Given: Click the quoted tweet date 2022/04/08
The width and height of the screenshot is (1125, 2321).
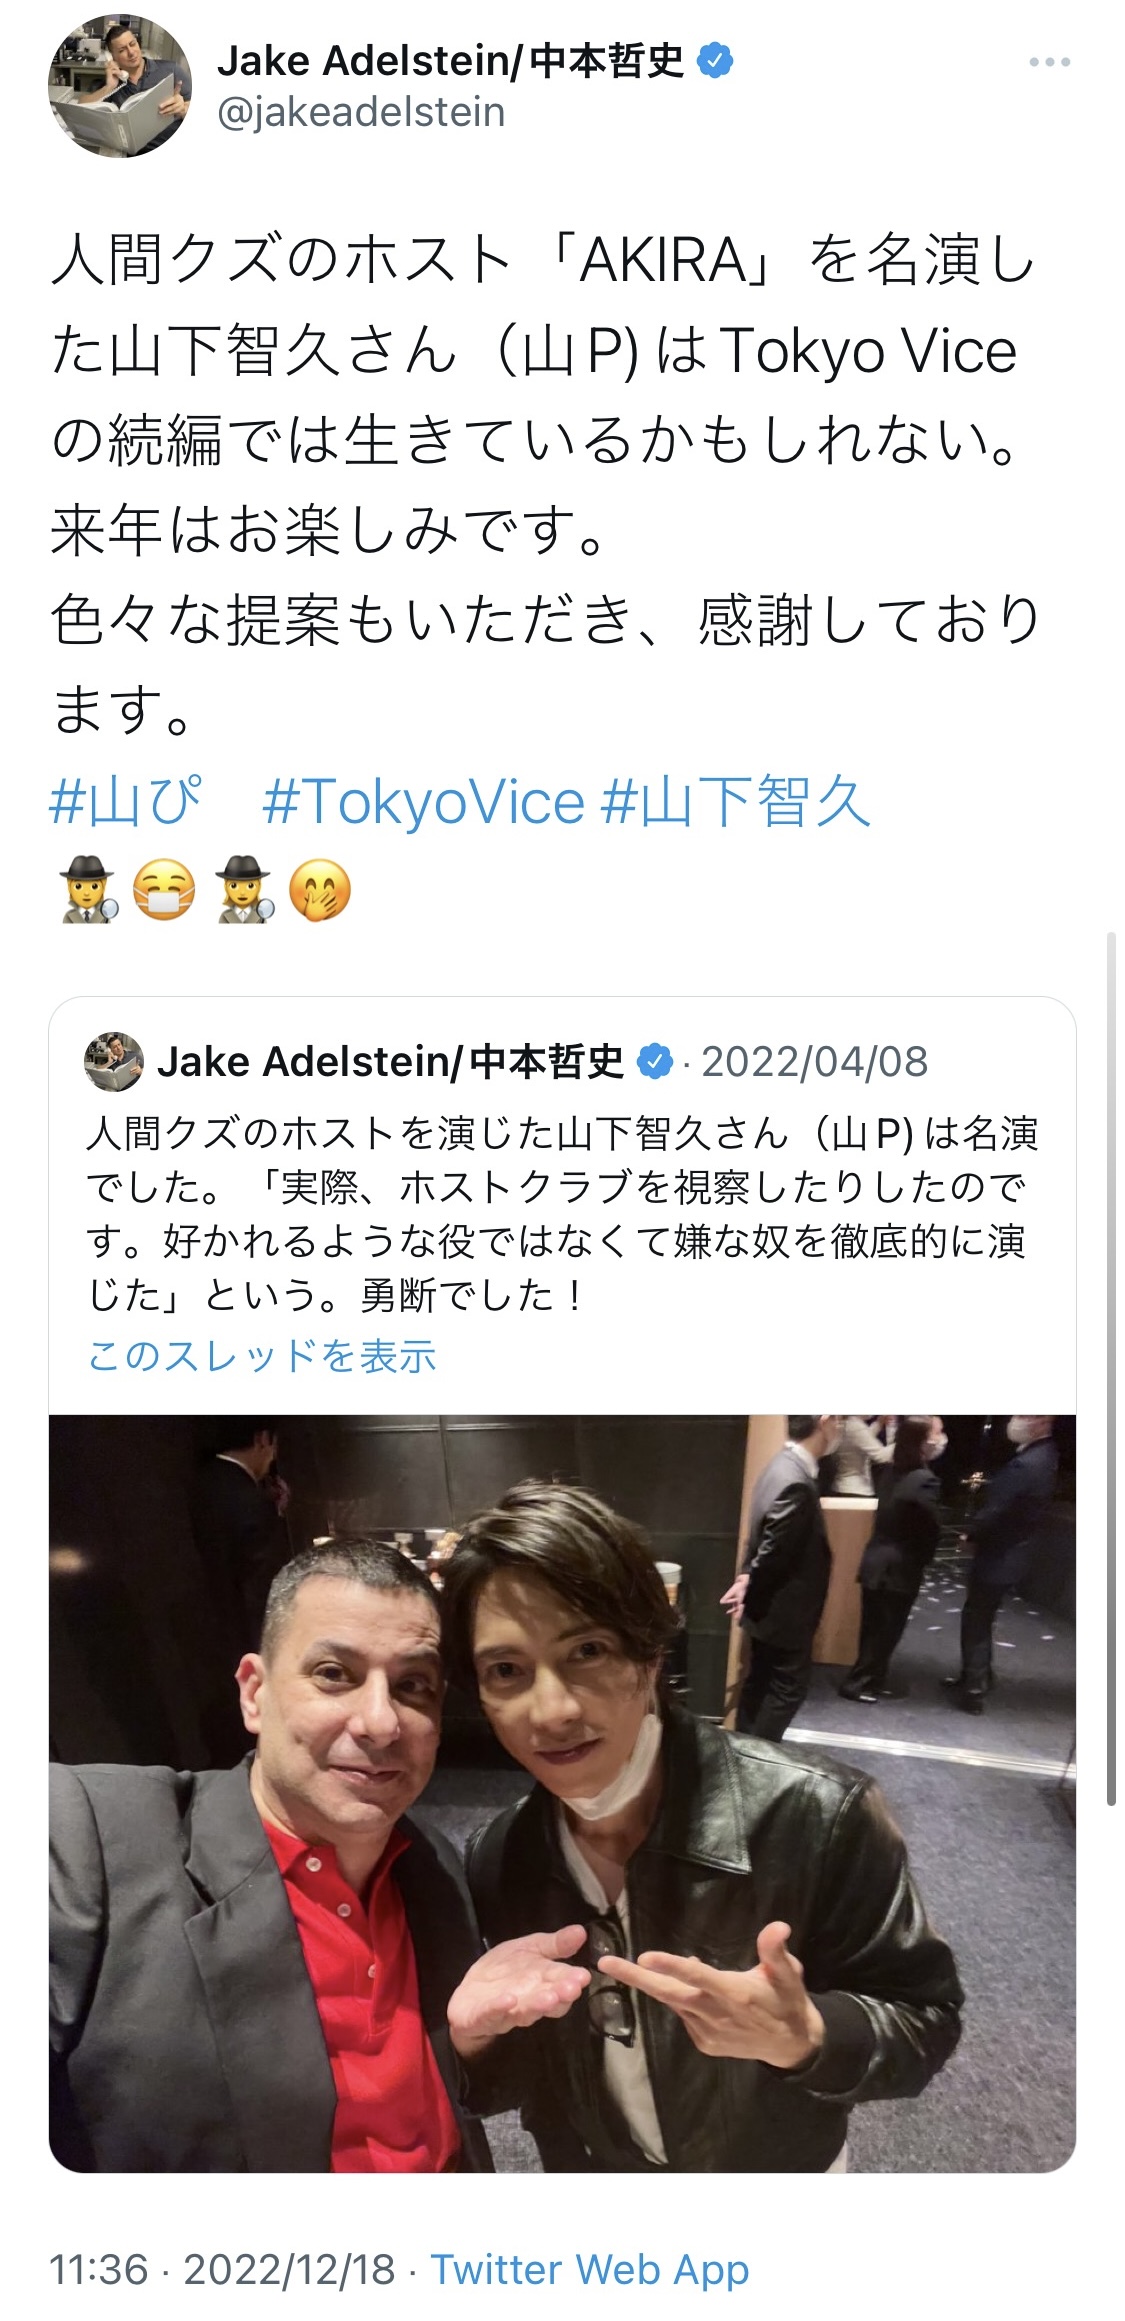Looking at the screenshot, I should (x=815, y=1062).
